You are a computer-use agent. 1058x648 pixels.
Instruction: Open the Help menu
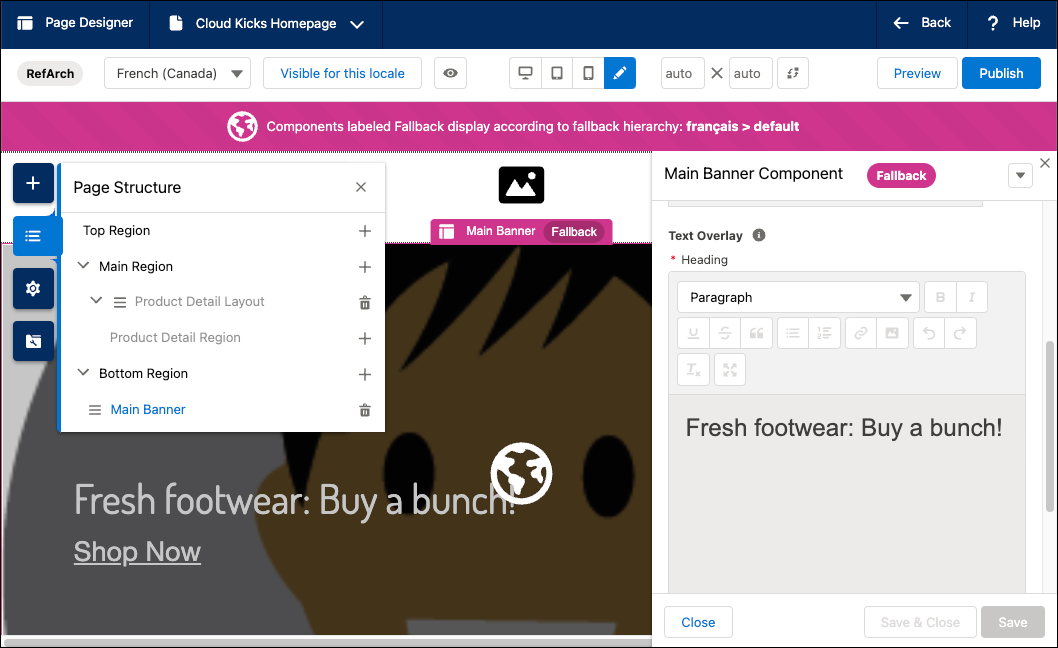coord(1013,23)
